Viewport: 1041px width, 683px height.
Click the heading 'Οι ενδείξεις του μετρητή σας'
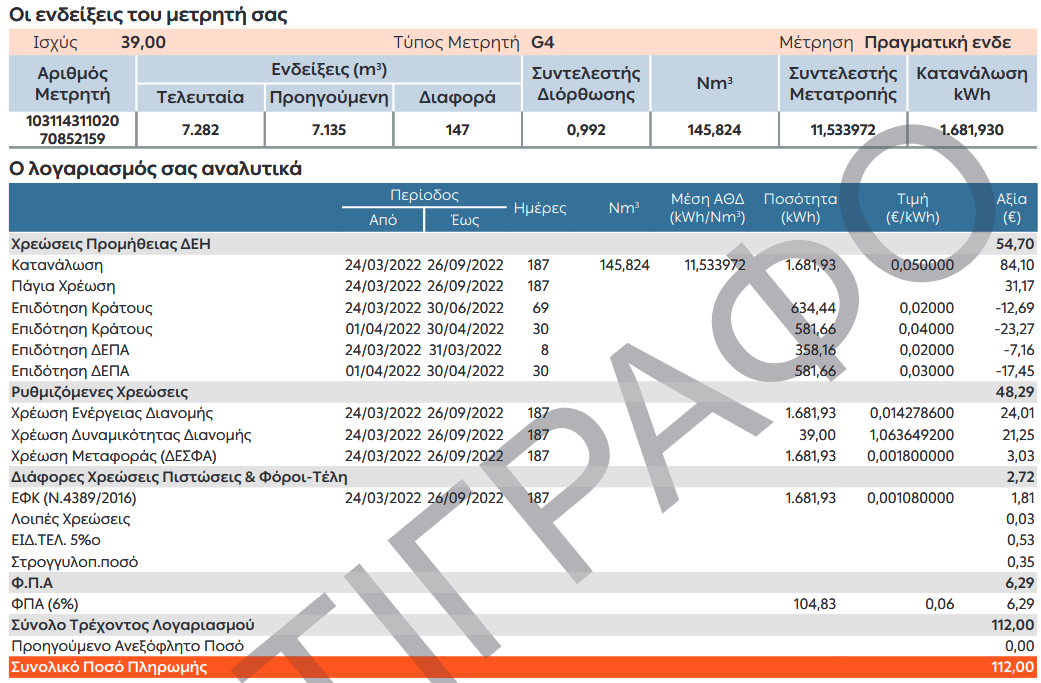148,15
